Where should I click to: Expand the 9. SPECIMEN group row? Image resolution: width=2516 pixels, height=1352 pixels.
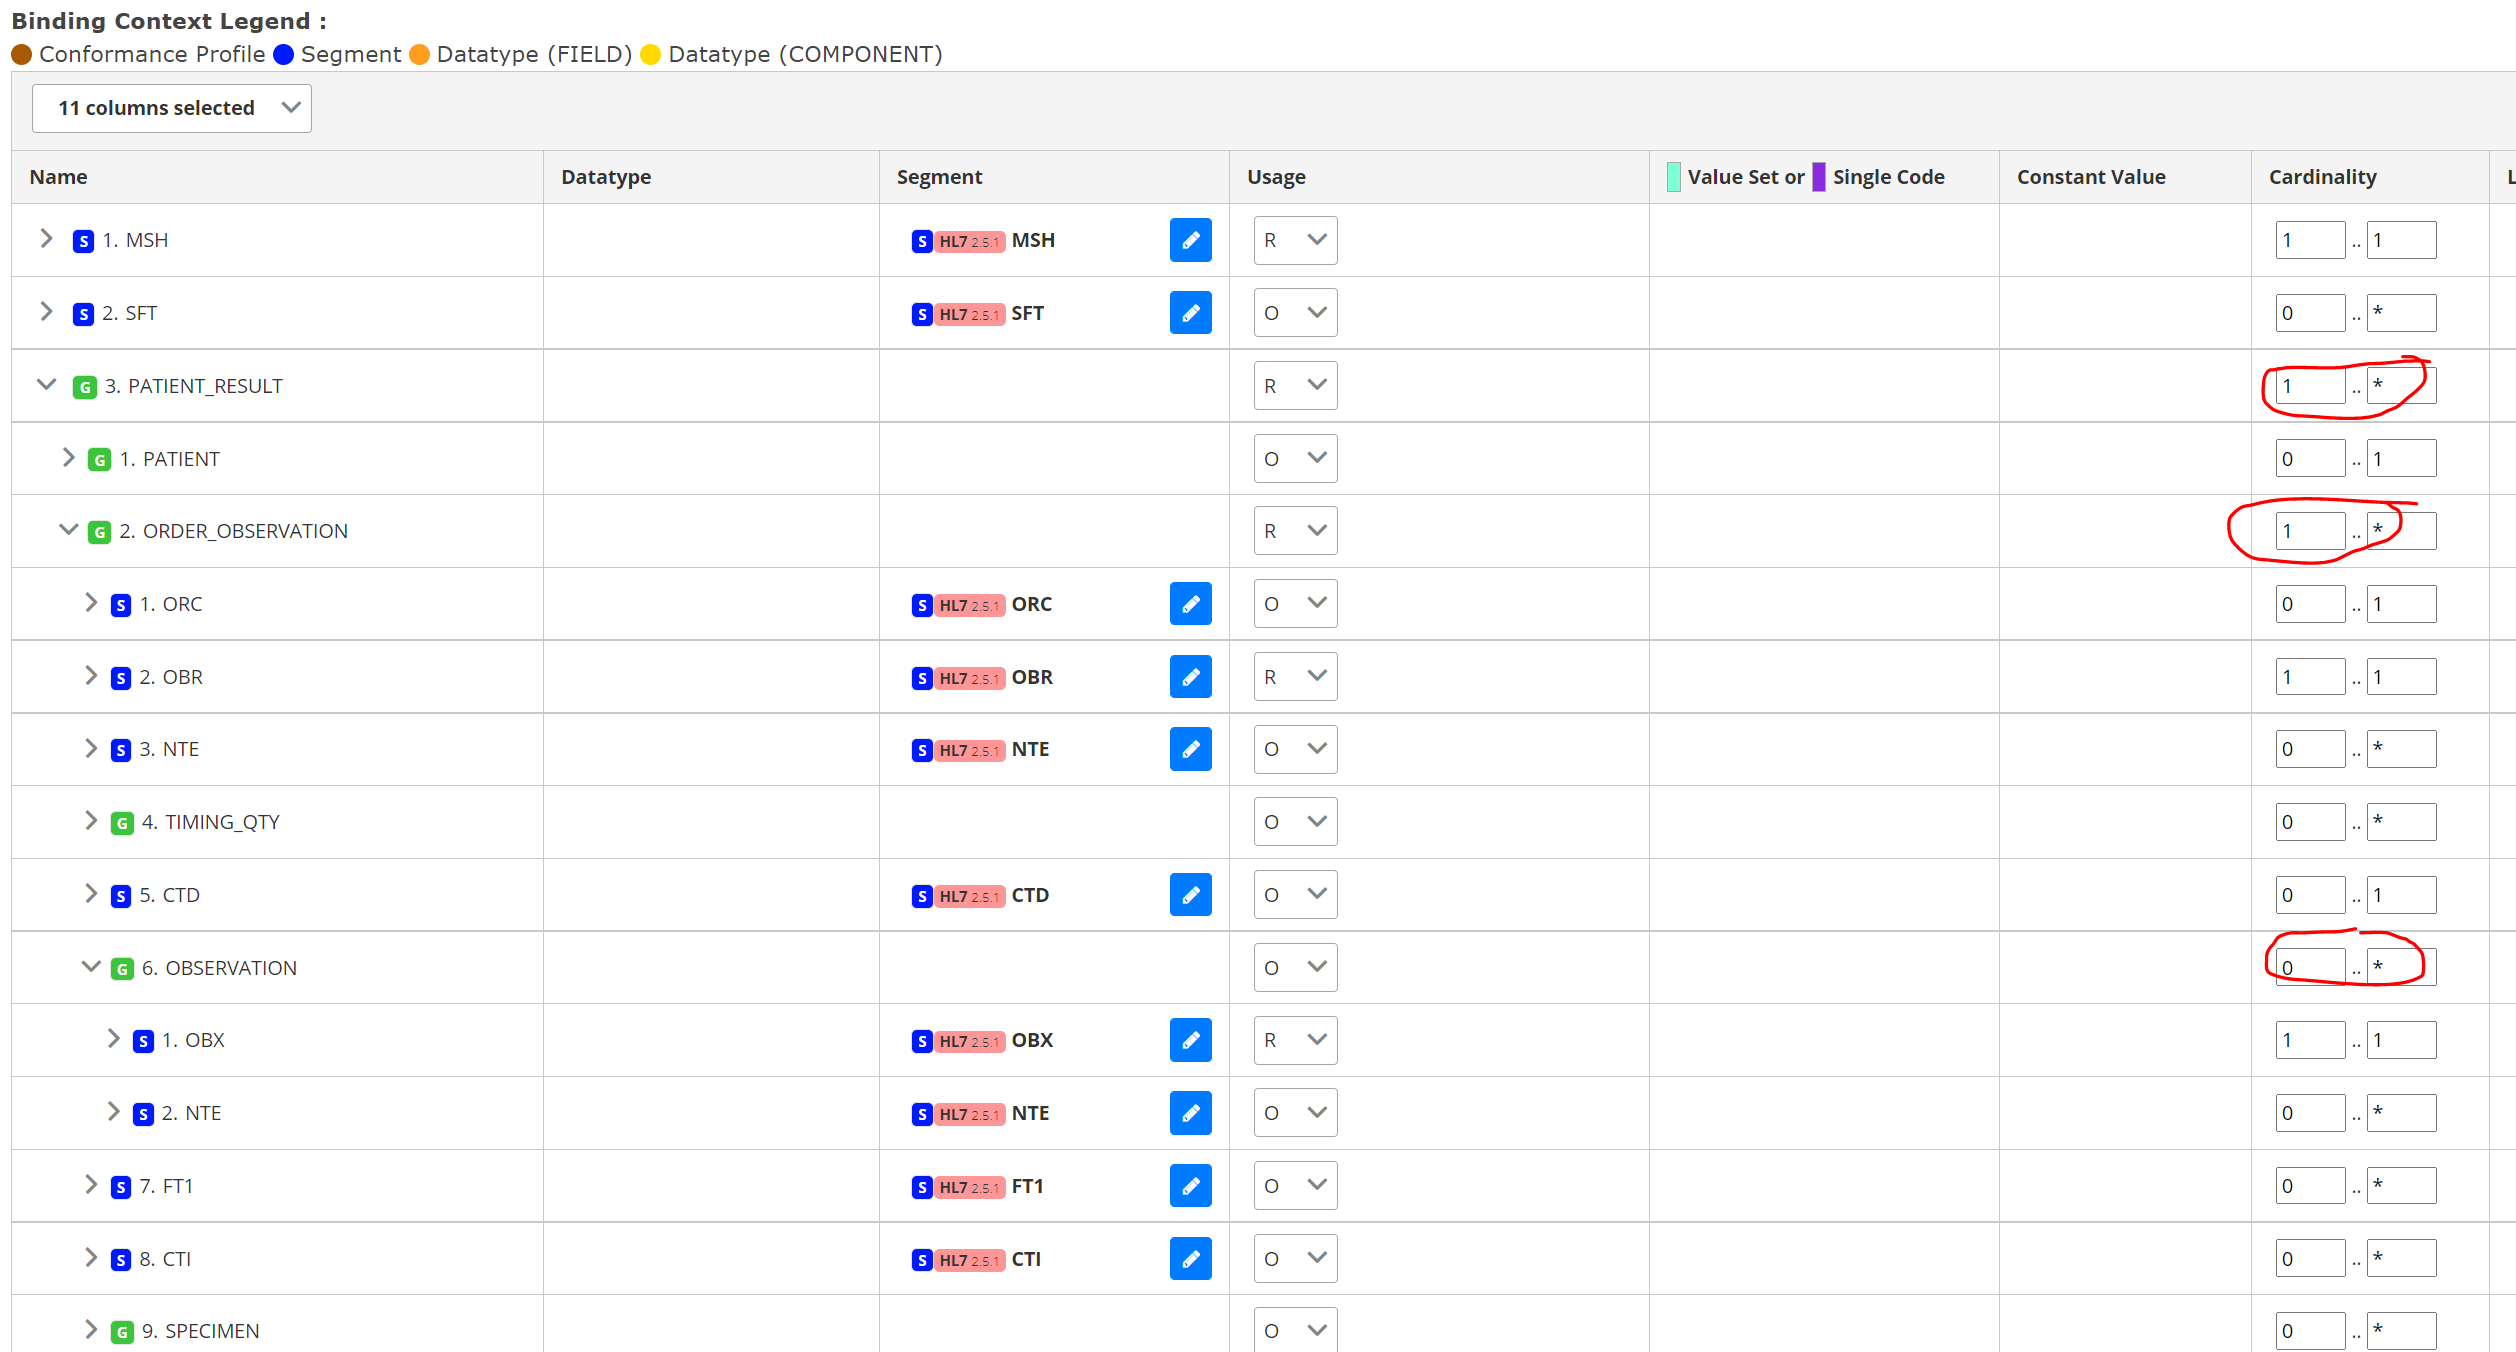coord(91,1329)
